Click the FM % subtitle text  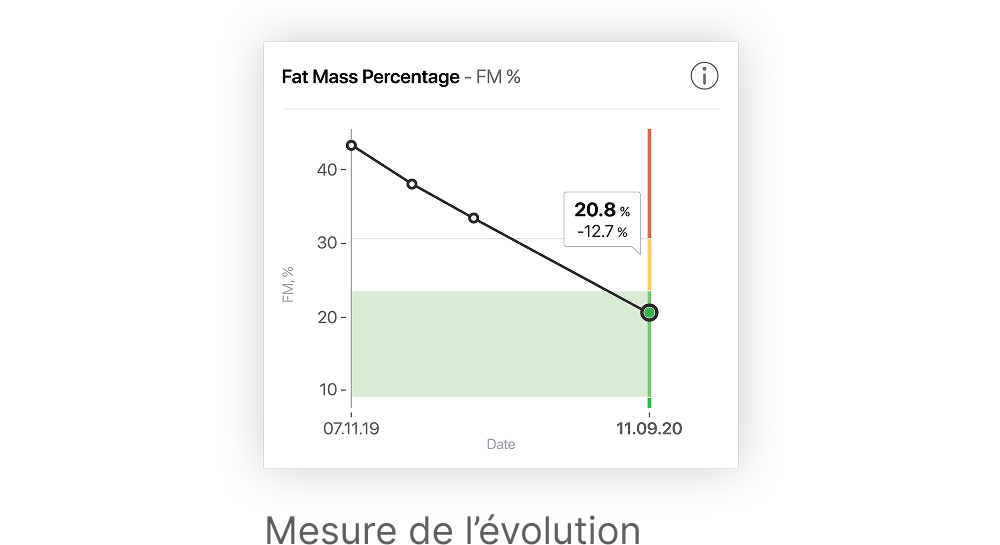[x=498, y=77]
